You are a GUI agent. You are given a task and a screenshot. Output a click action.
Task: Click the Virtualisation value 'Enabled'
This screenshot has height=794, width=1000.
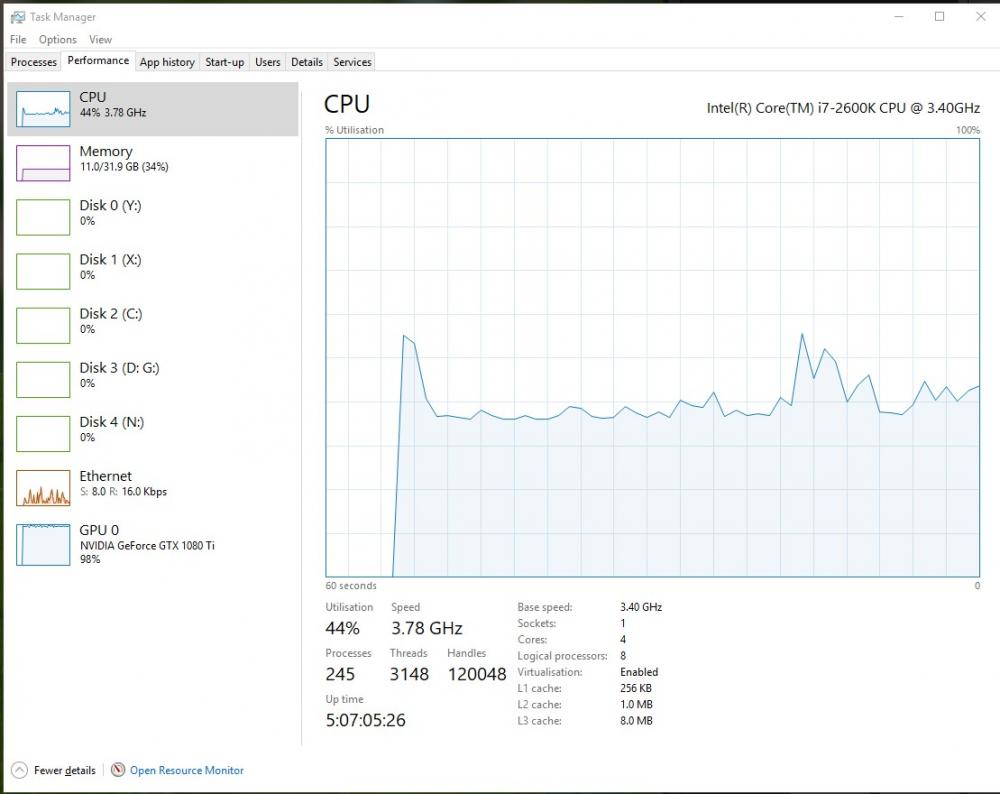[x=639, y=672]
